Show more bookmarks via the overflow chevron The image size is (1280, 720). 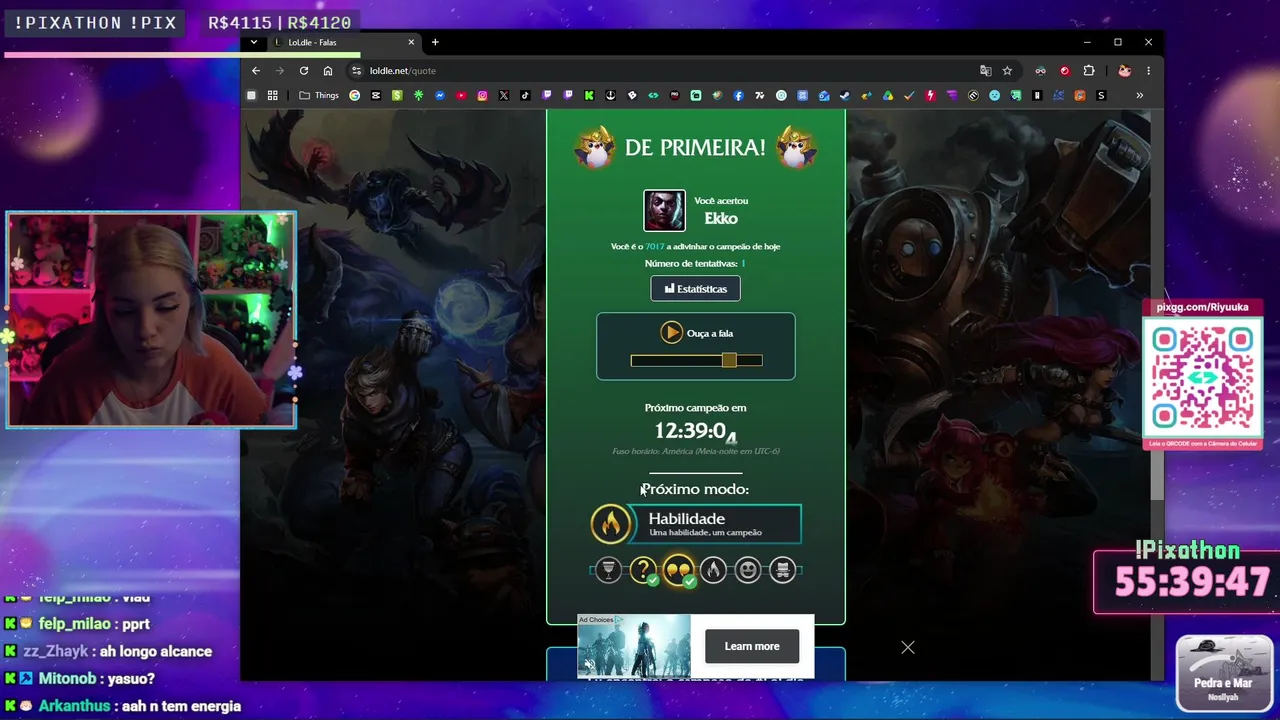pos(1139,96)
